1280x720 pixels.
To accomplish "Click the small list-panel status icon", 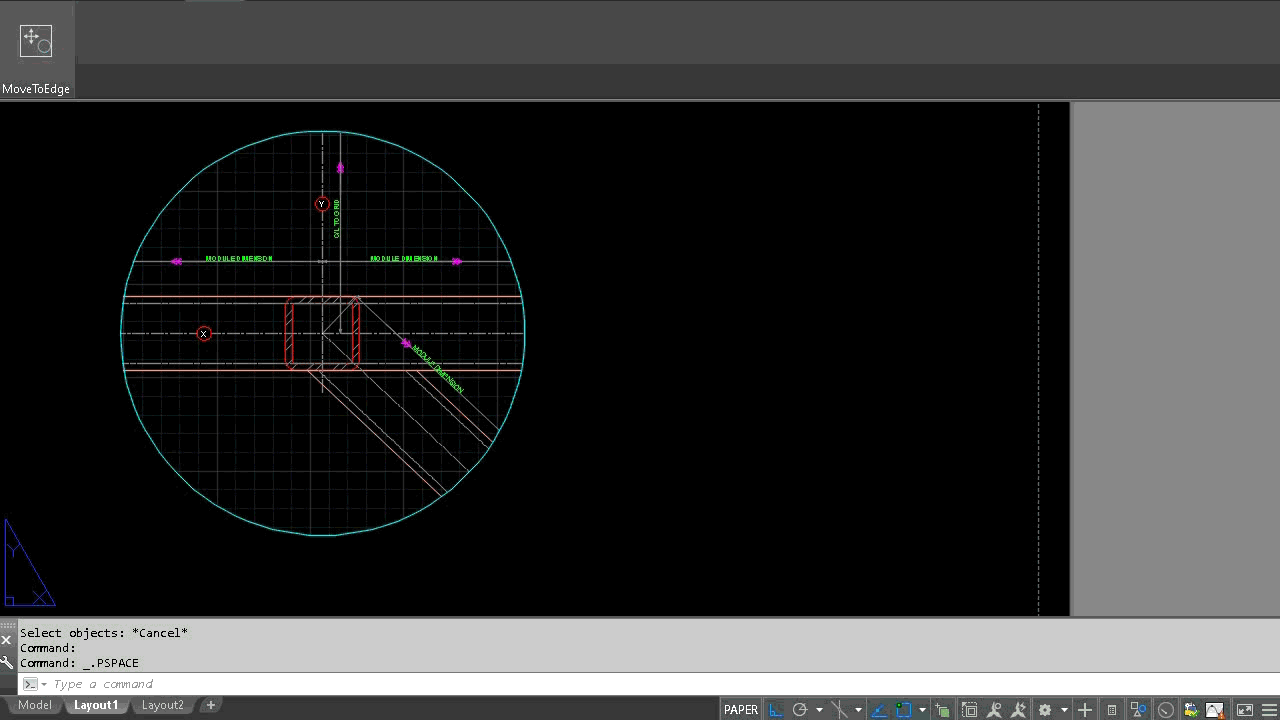I will coord(1111,710).
